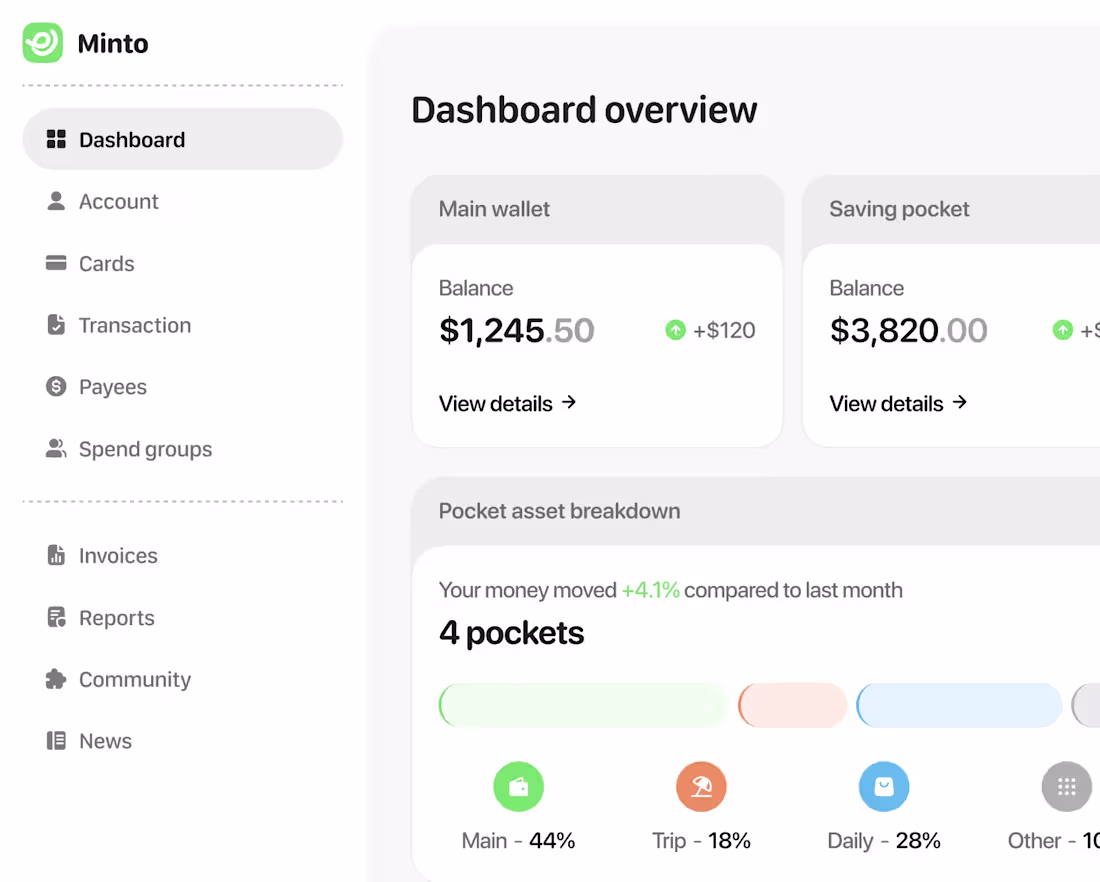Click the Minto brand name
This screenshot has width=1100, height=882.
113,44
